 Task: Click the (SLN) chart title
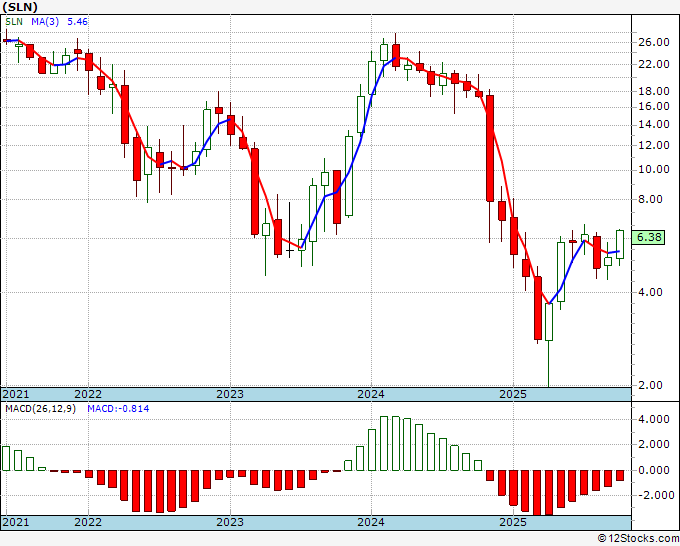coord(20,7)
